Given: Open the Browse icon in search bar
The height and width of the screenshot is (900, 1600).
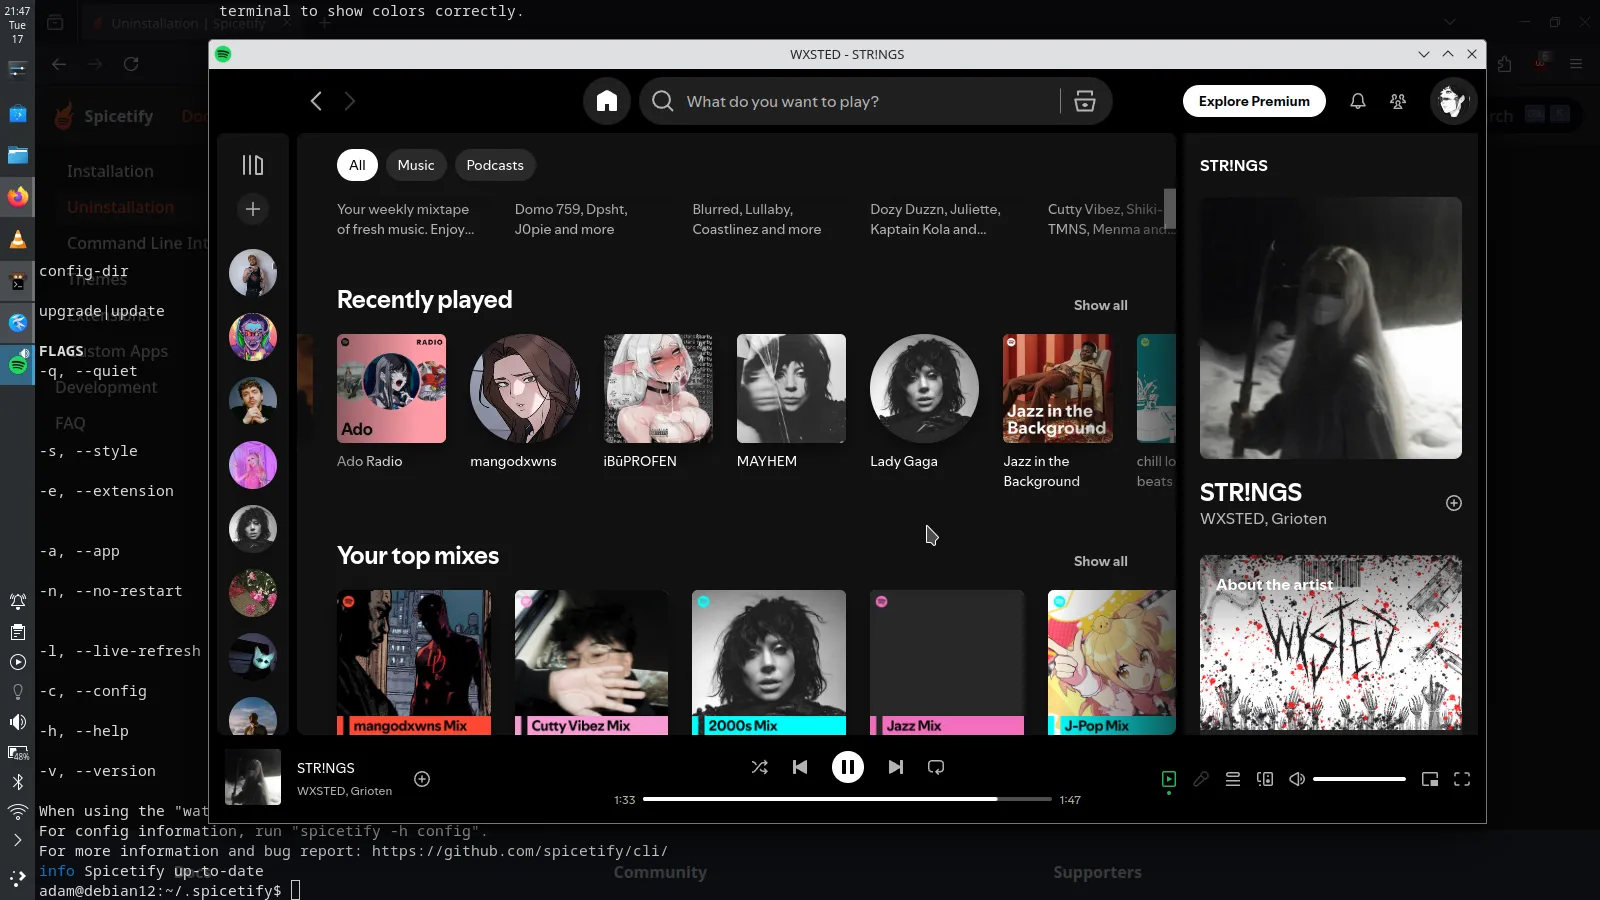Looking at the screenshot, I should point(1085,101).
